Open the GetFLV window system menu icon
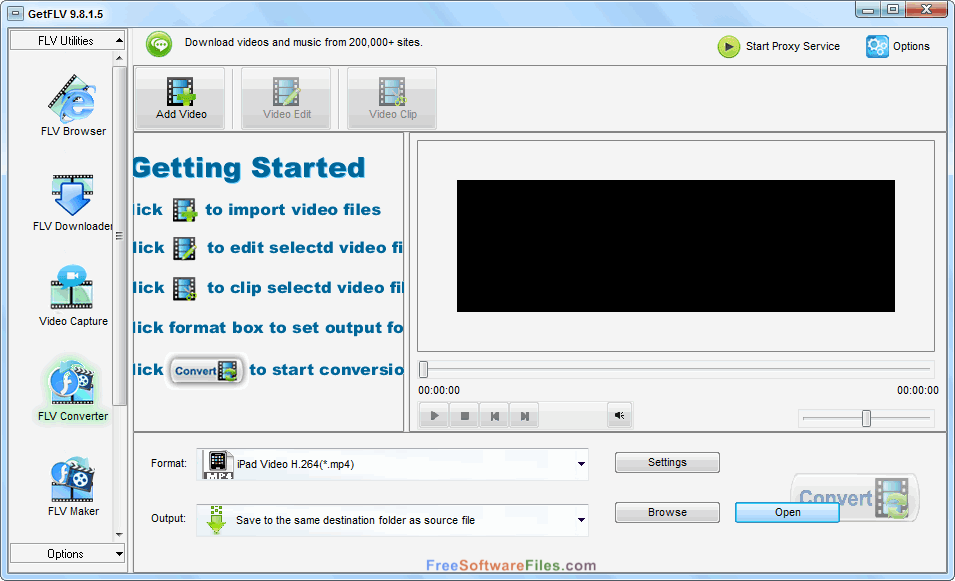Screen dimensions: 955x581 pos(16,13)
